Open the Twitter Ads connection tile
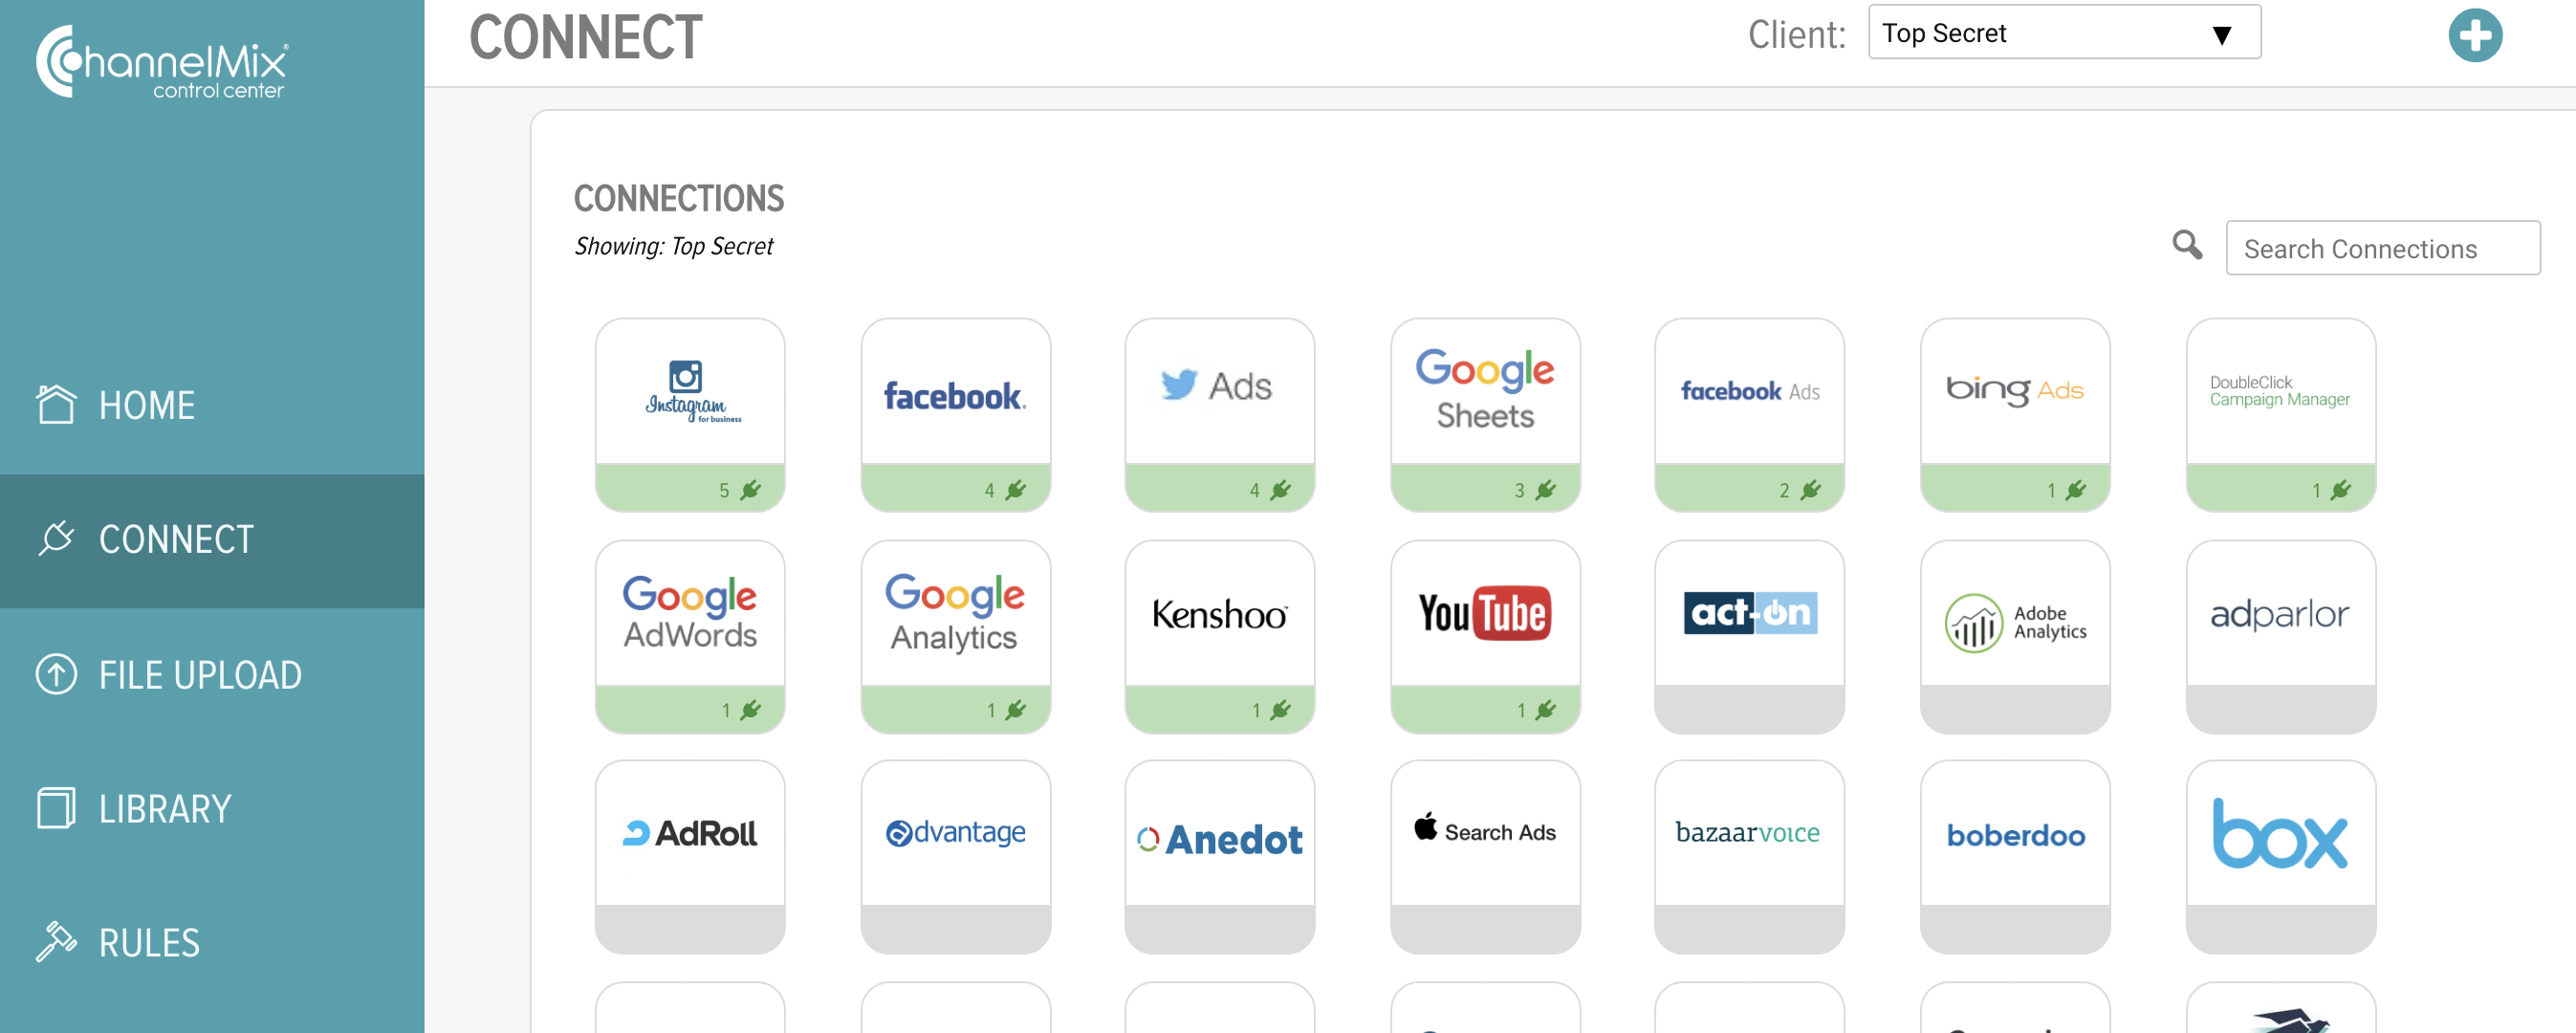Image resolution: width=2576 pixels, height=1033 pixels. point(1220,415)
